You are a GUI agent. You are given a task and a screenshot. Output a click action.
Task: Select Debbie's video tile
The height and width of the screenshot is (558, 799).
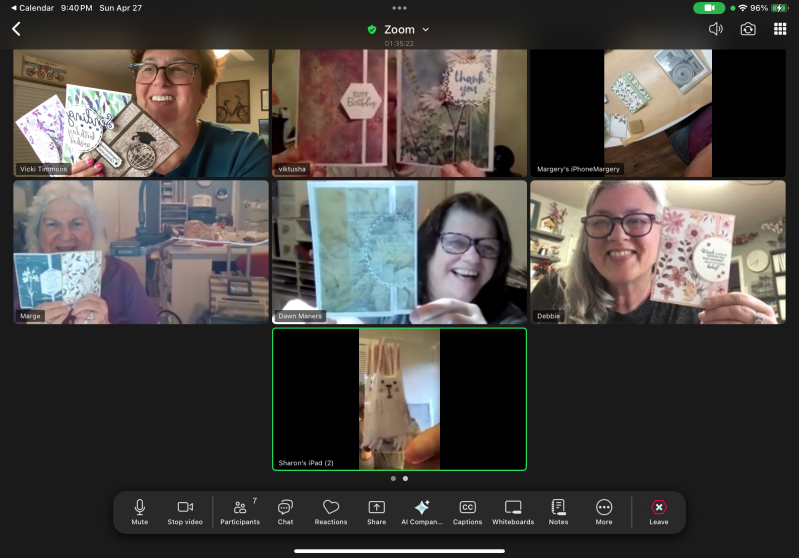[x=658, y=252]
